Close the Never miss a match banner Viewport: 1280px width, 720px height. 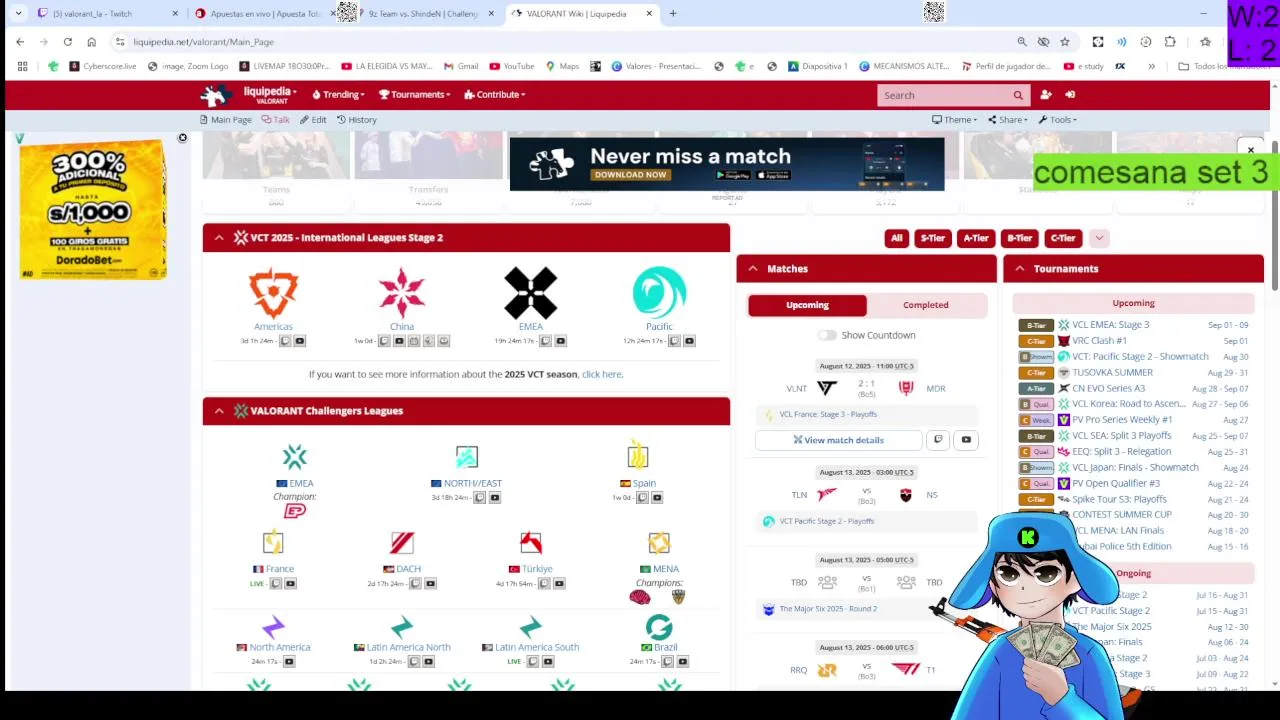click(x=1250, y=150)
